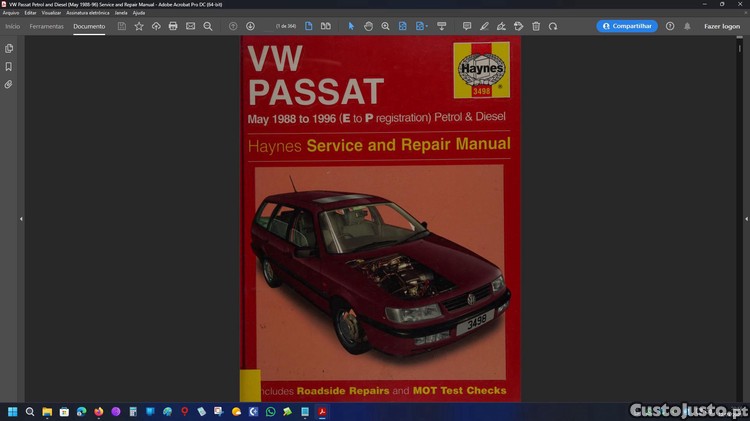Toggle two-page view mode
Image resolution: width=750 pixels, height=421 pixels.
pyautogui.click(x=325, y=26)
